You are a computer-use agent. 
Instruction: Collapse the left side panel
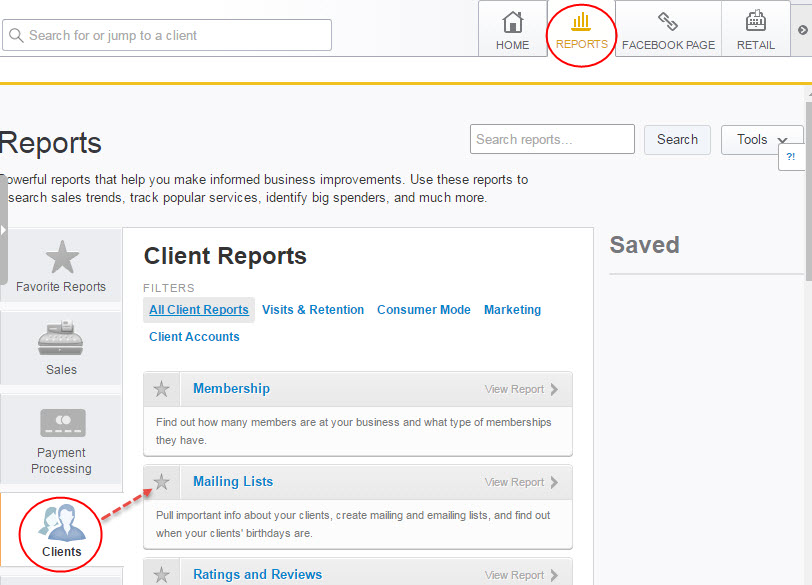[x=4, y=232]
